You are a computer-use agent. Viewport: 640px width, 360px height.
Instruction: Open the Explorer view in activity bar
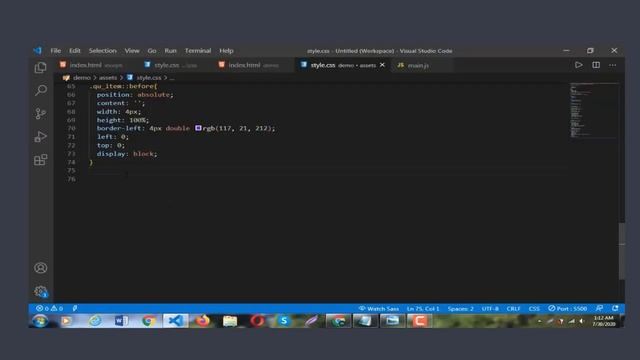pyautogui.click(x=40, y=67)
